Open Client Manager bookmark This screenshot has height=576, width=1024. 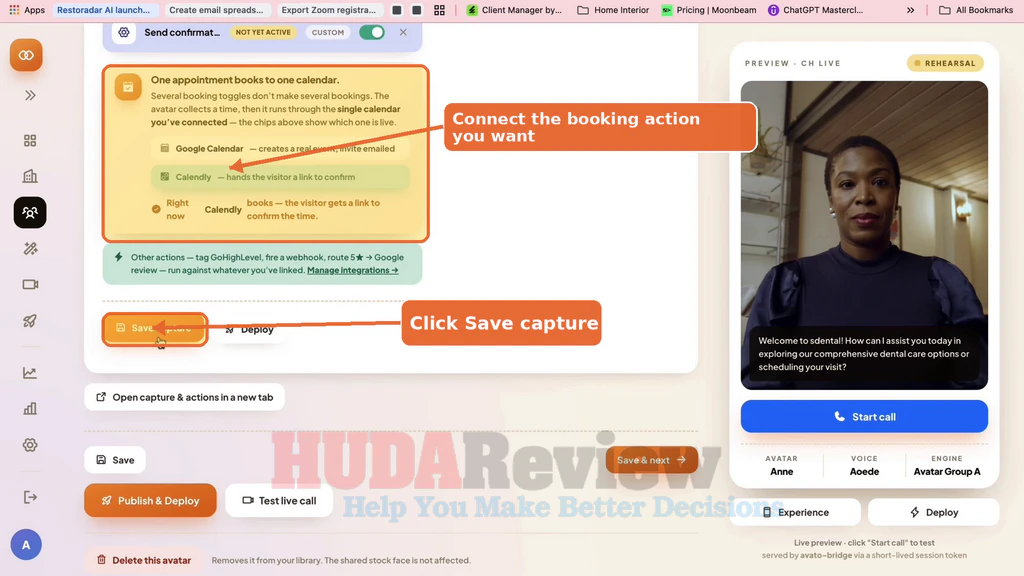(x=514, y=10)
